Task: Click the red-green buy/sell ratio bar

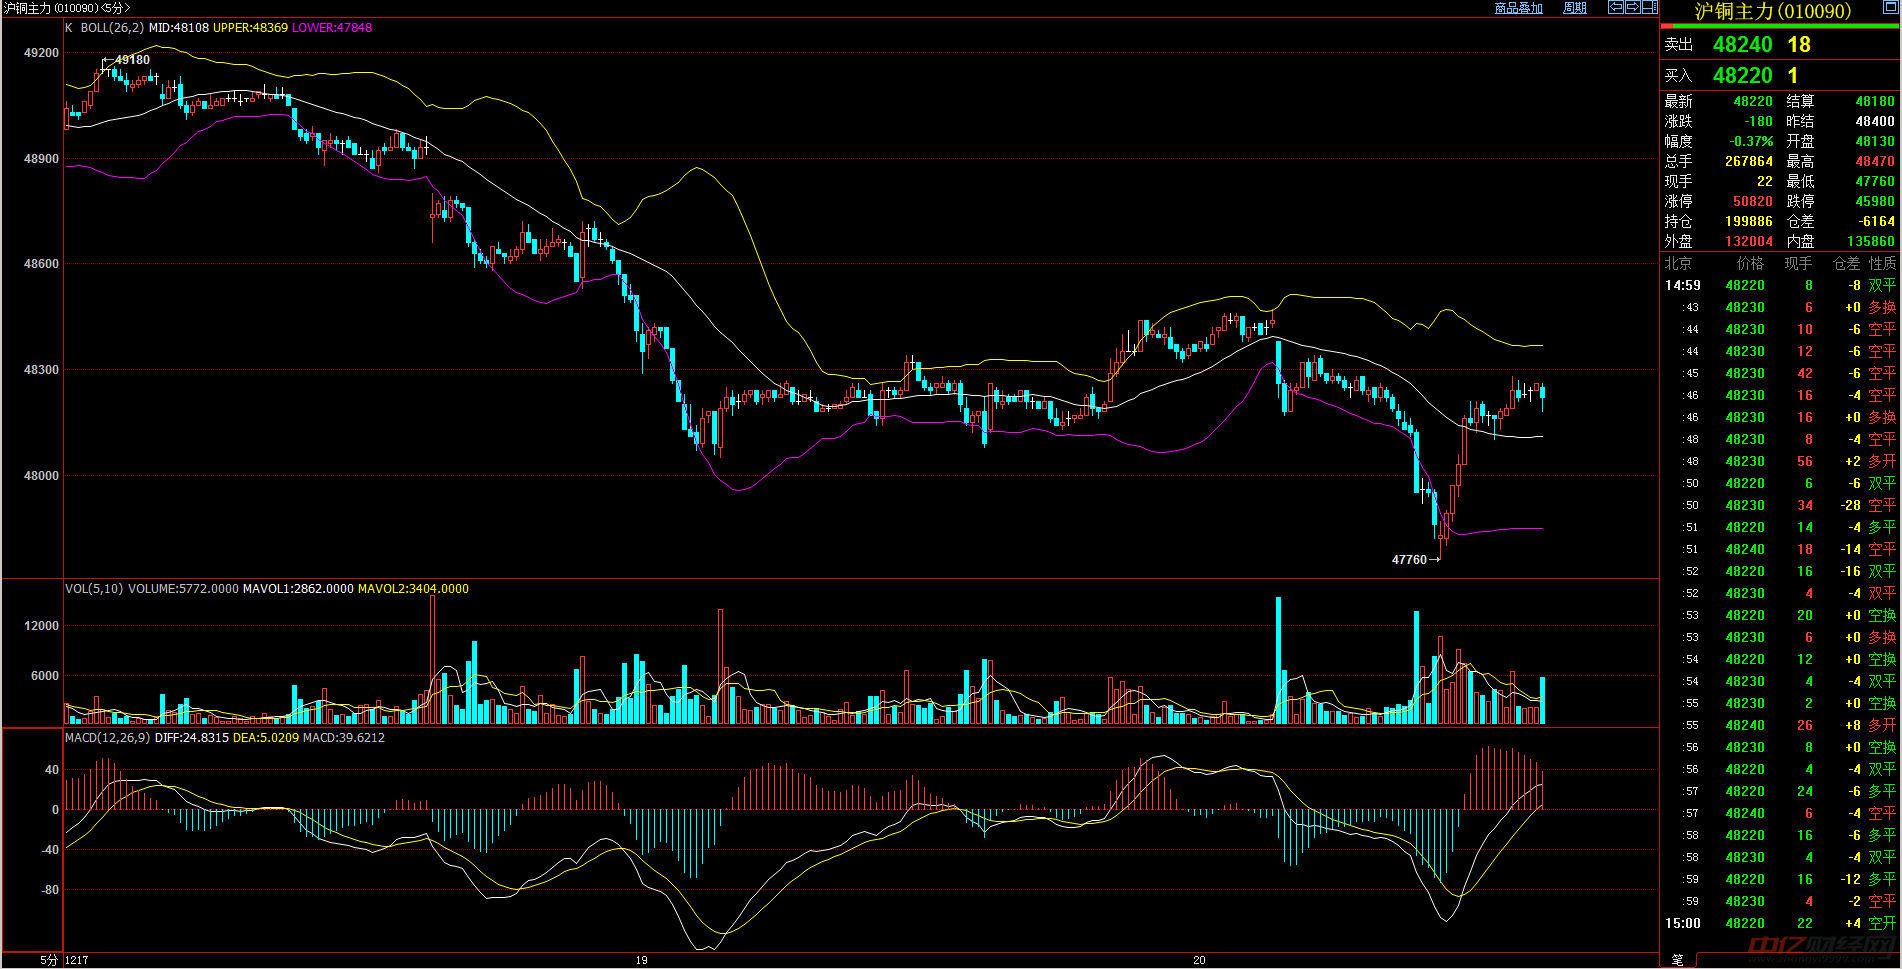Action: (x=1780, y=27)
